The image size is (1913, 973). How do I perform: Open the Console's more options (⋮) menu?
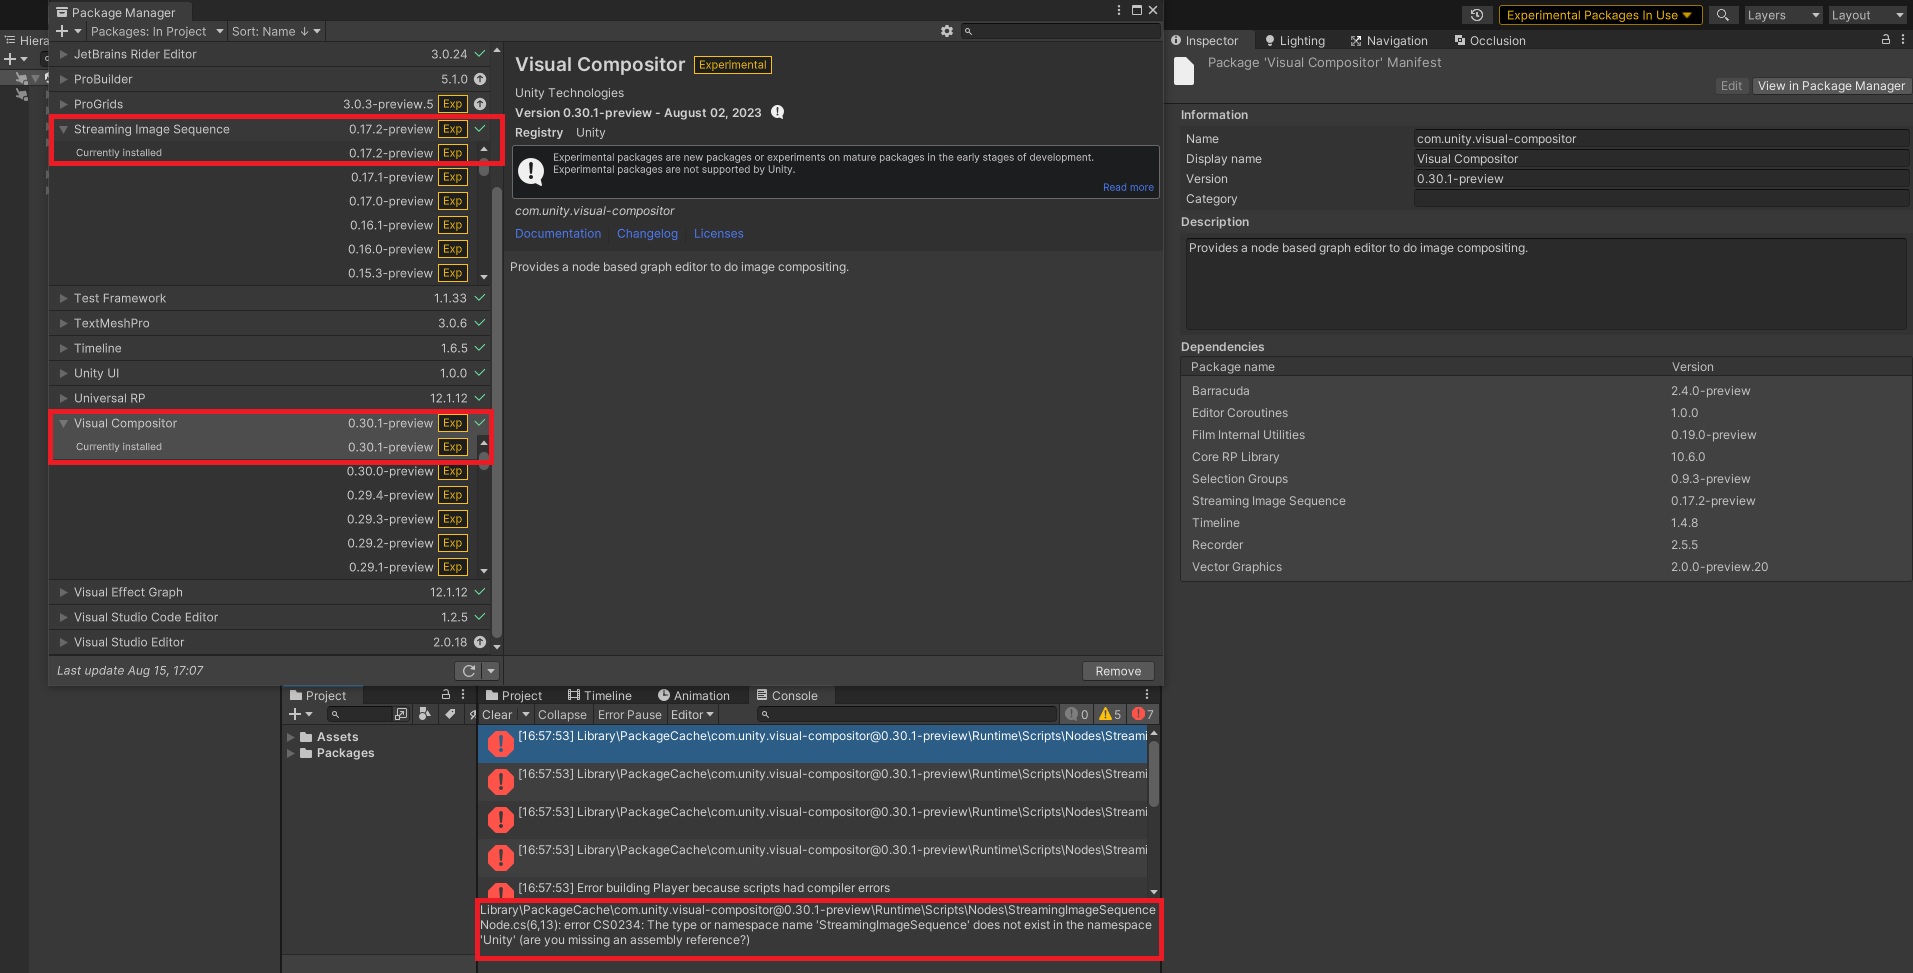(1146, 695)
